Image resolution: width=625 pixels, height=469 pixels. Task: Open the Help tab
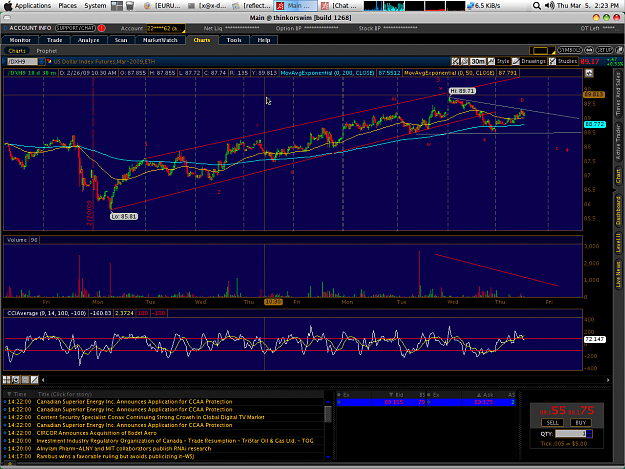point(263,40)
